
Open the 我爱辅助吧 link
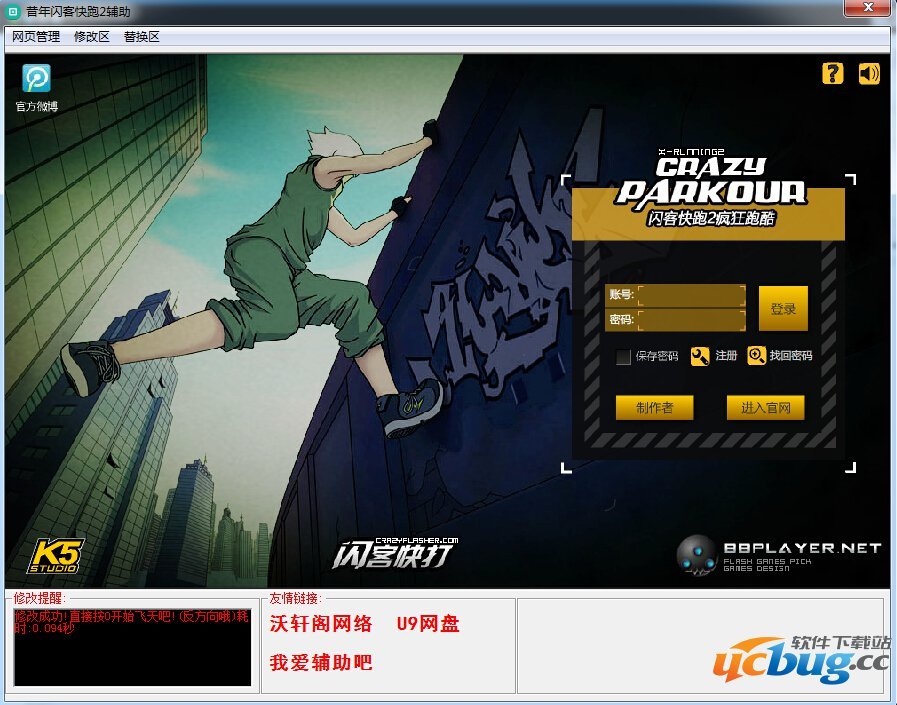point(321,662)
